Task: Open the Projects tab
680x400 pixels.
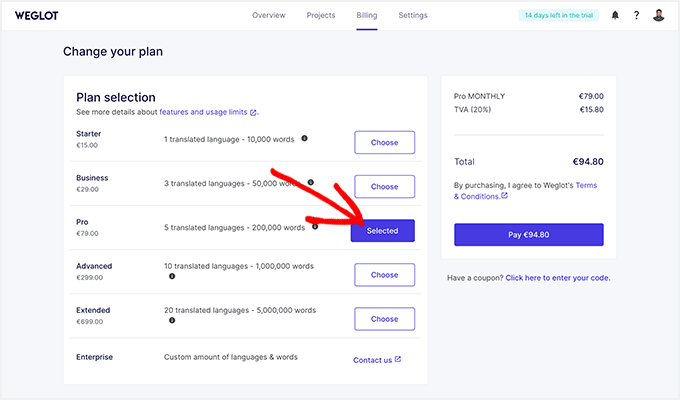Action: pos(321,16)
